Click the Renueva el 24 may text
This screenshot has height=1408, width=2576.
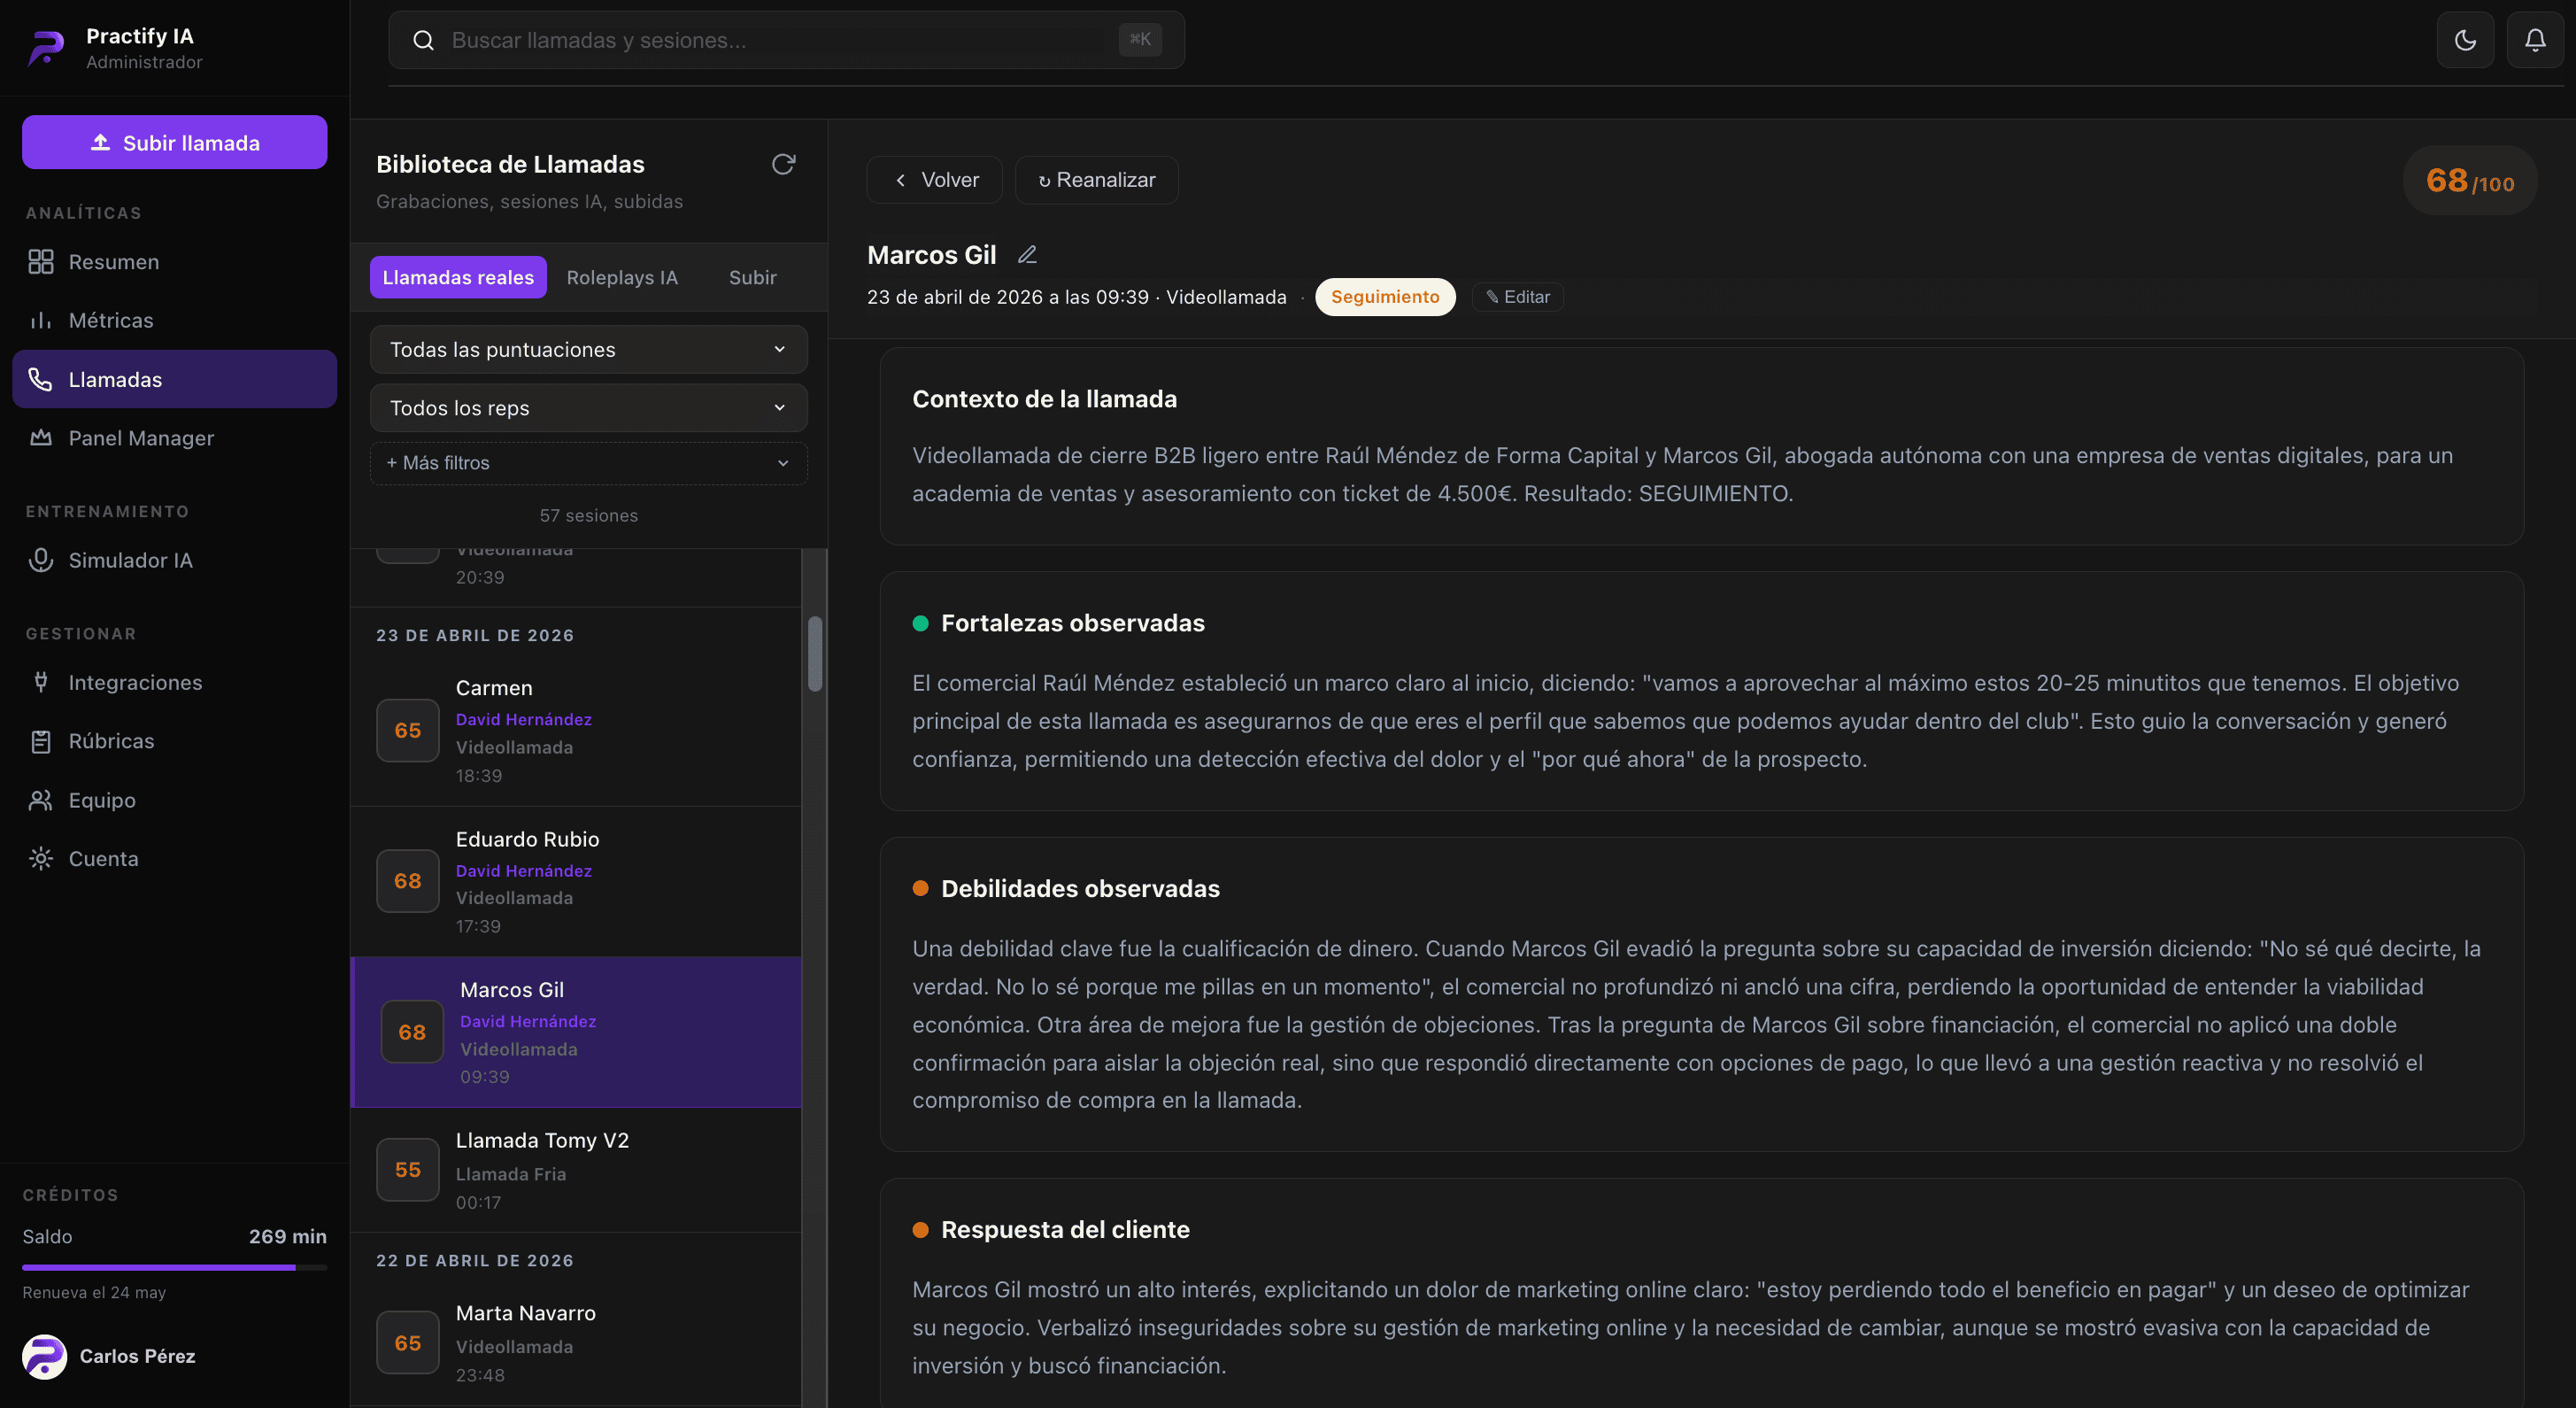[x=94, y=1292]
